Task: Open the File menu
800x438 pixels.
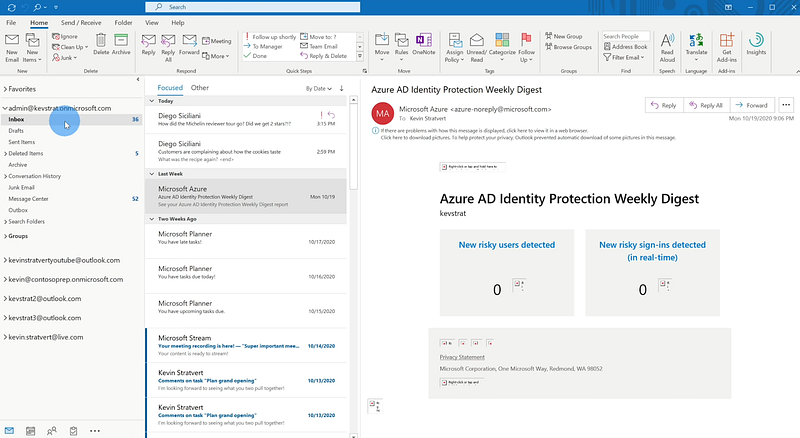Action: [x=12, y=21]
